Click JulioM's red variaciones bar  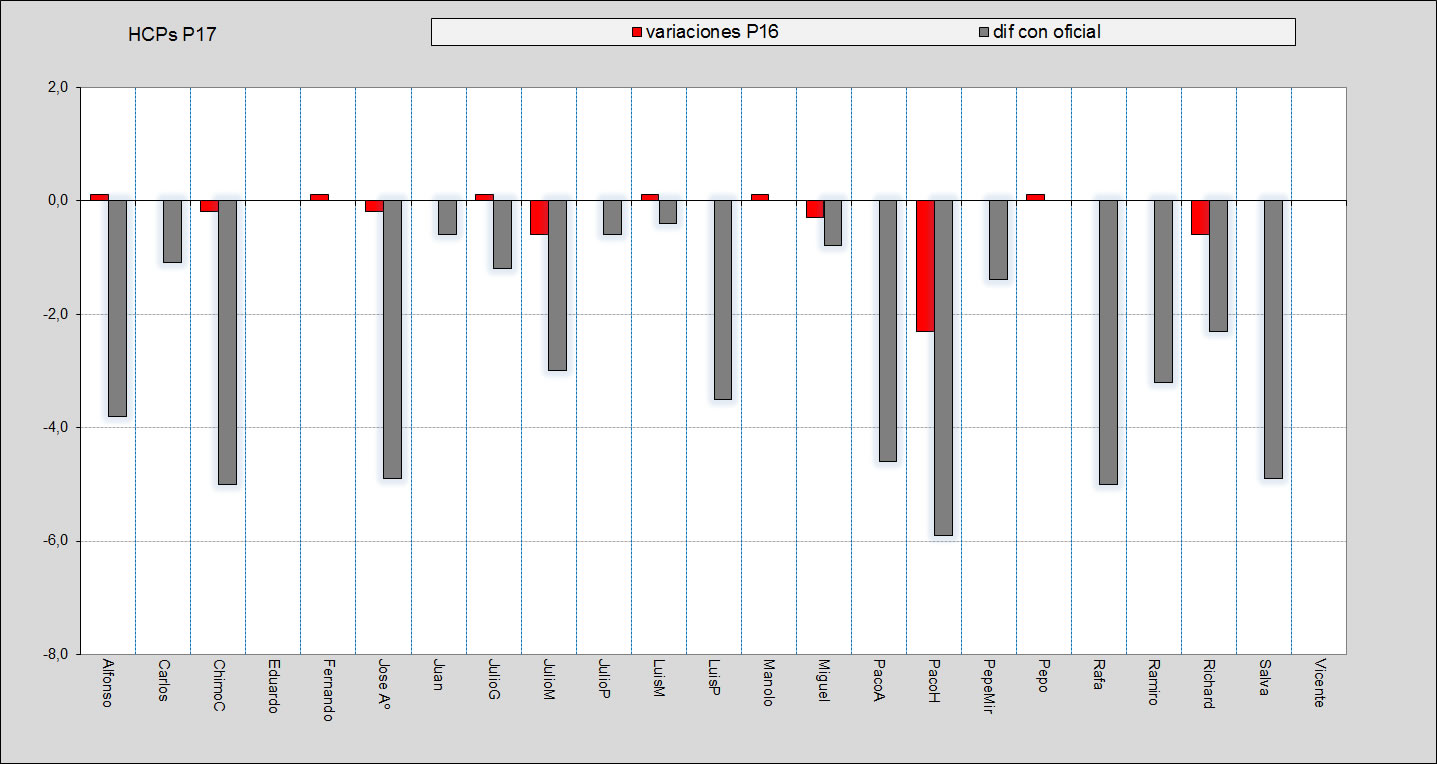click(539, 217)
